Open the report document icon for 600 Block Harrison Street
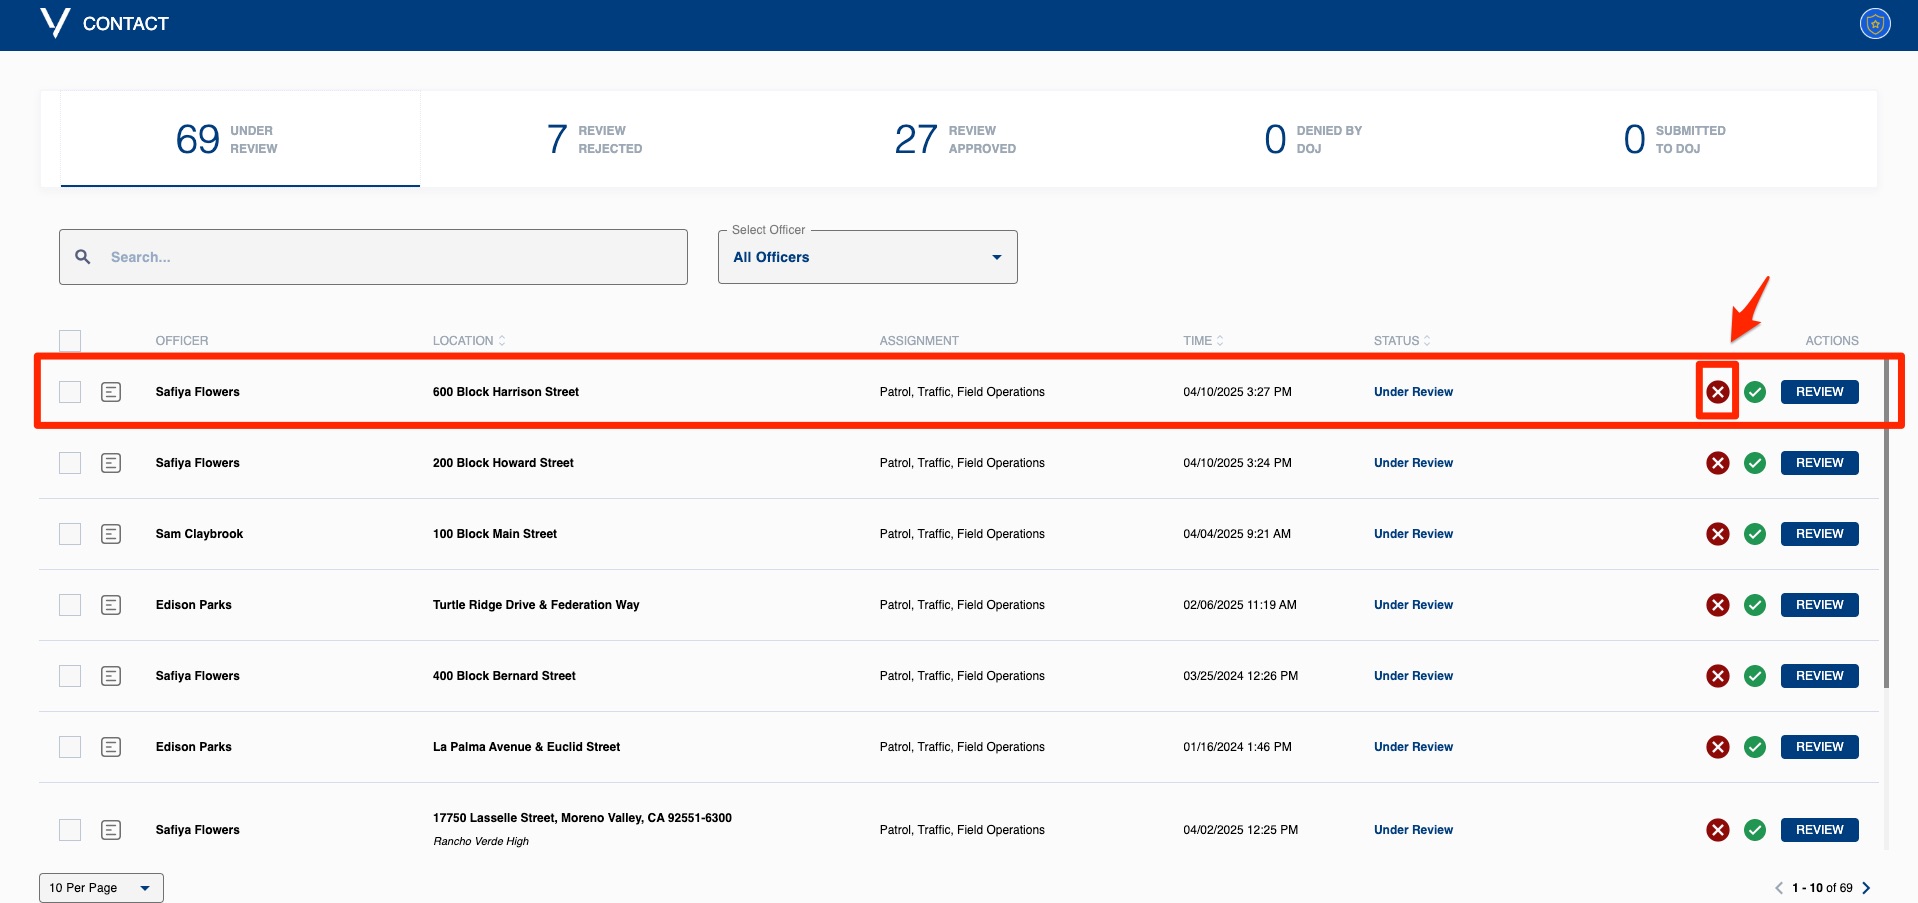 [x=111, y=392]
